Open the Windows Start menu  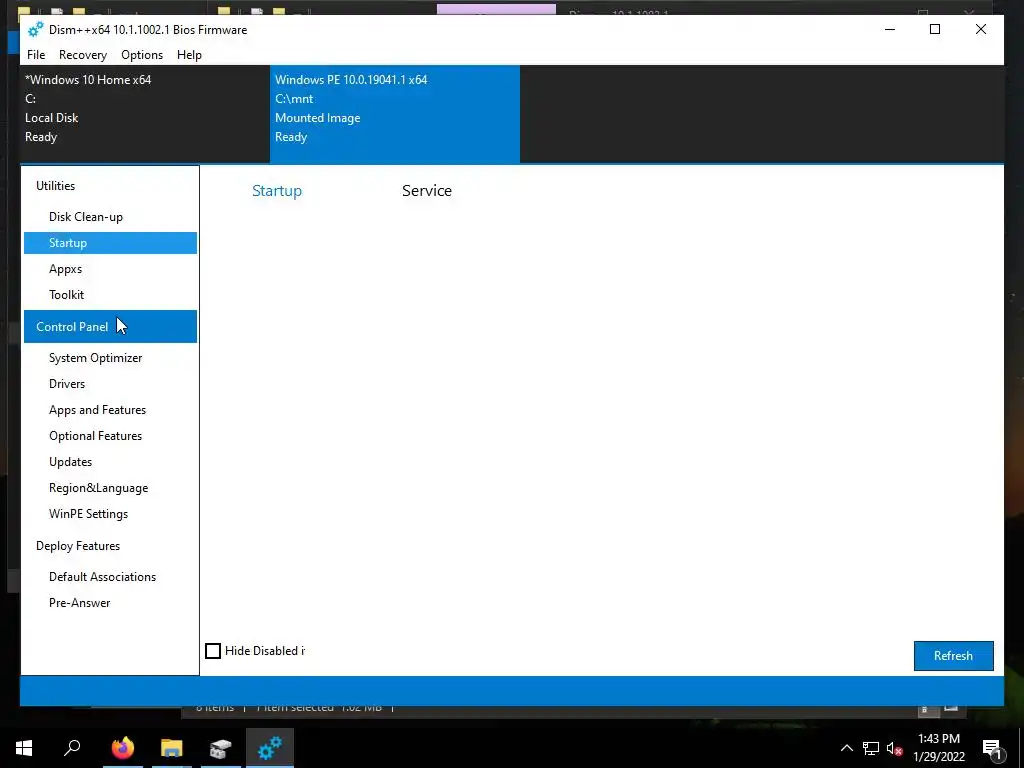24,748
